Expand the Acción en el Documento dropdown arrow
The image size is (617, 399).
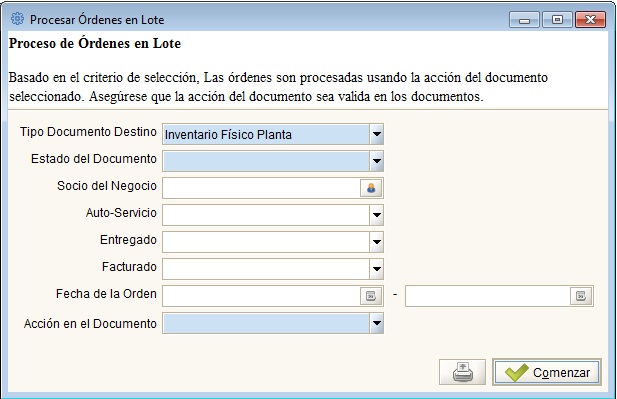tap(377, 323)
